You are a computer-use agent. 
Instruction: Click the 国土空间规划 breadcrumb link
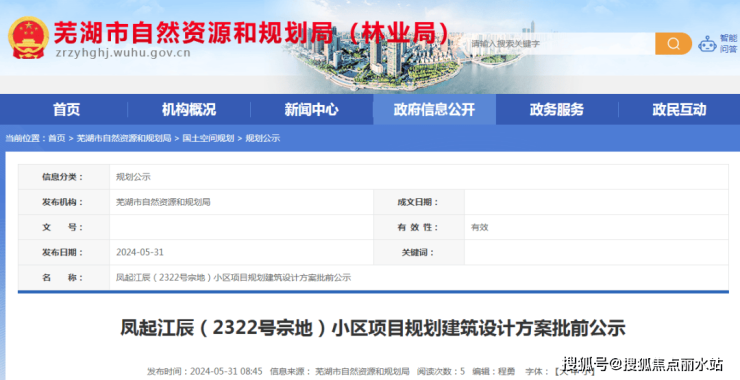coord(208,138)
